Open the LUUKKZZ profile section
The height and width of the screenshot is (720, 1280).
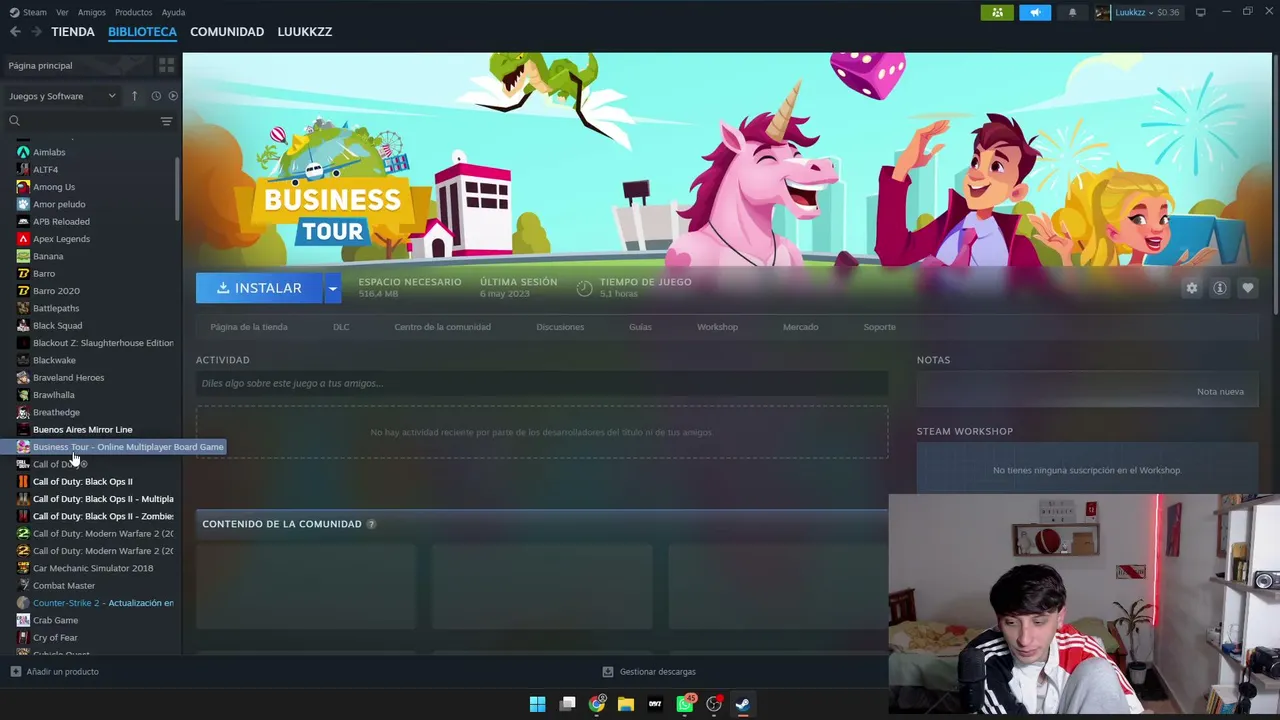[305, 32]
